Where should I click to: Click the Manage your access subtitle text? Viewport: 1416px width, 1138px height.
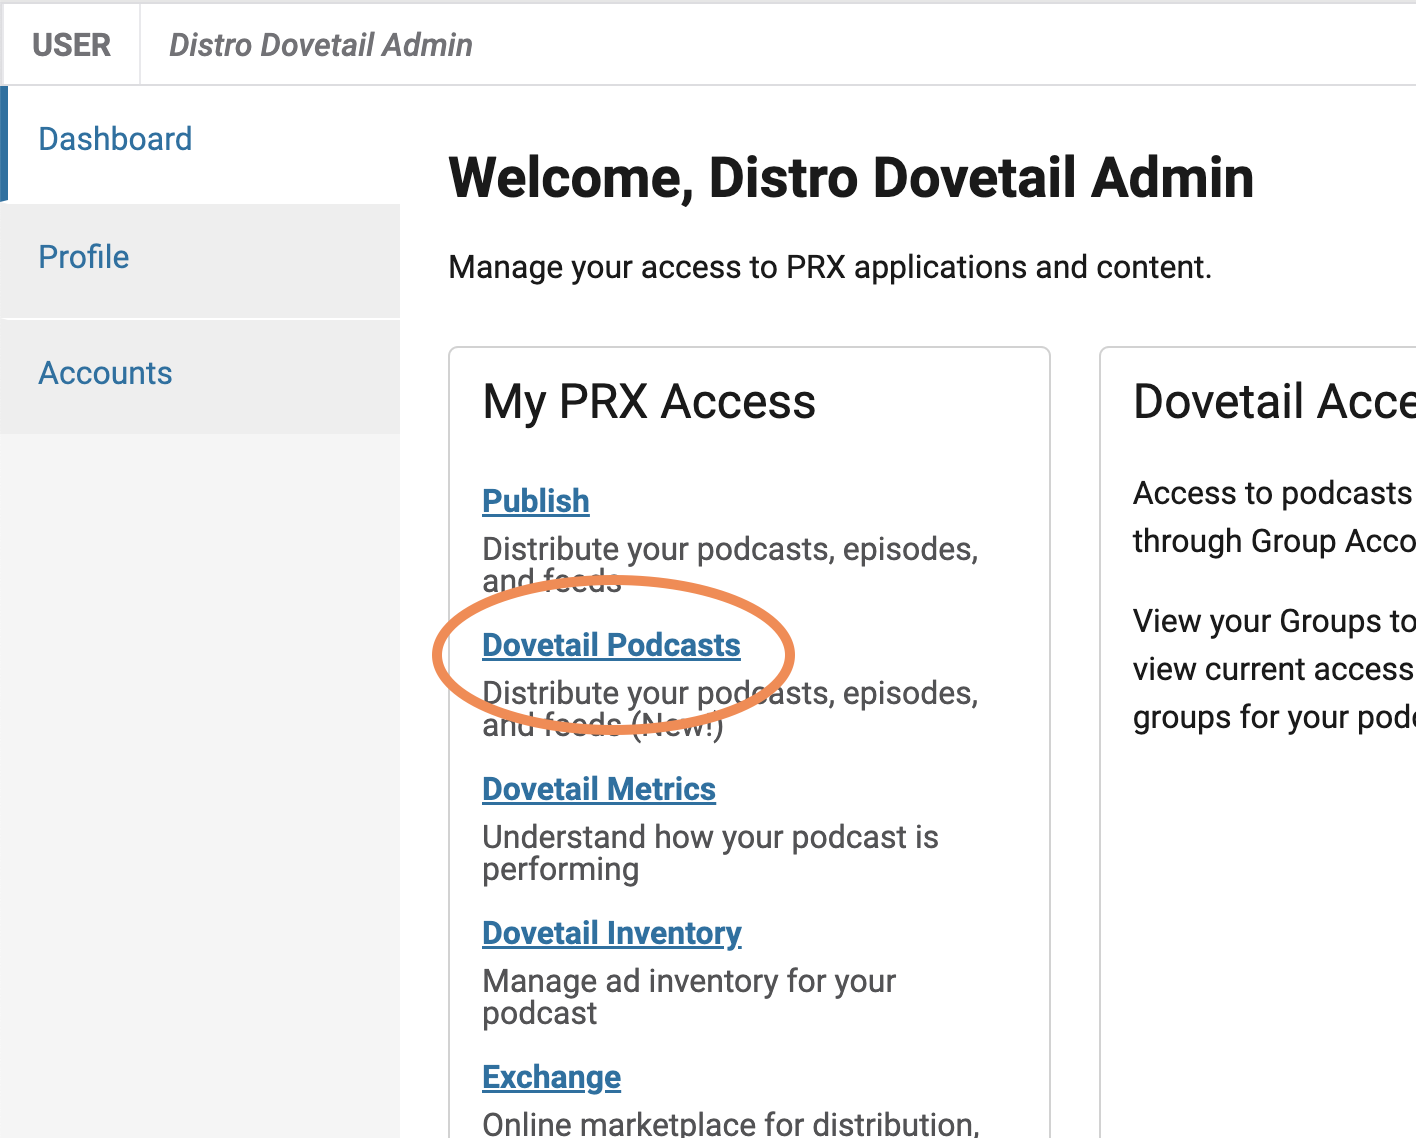(830, 267)
